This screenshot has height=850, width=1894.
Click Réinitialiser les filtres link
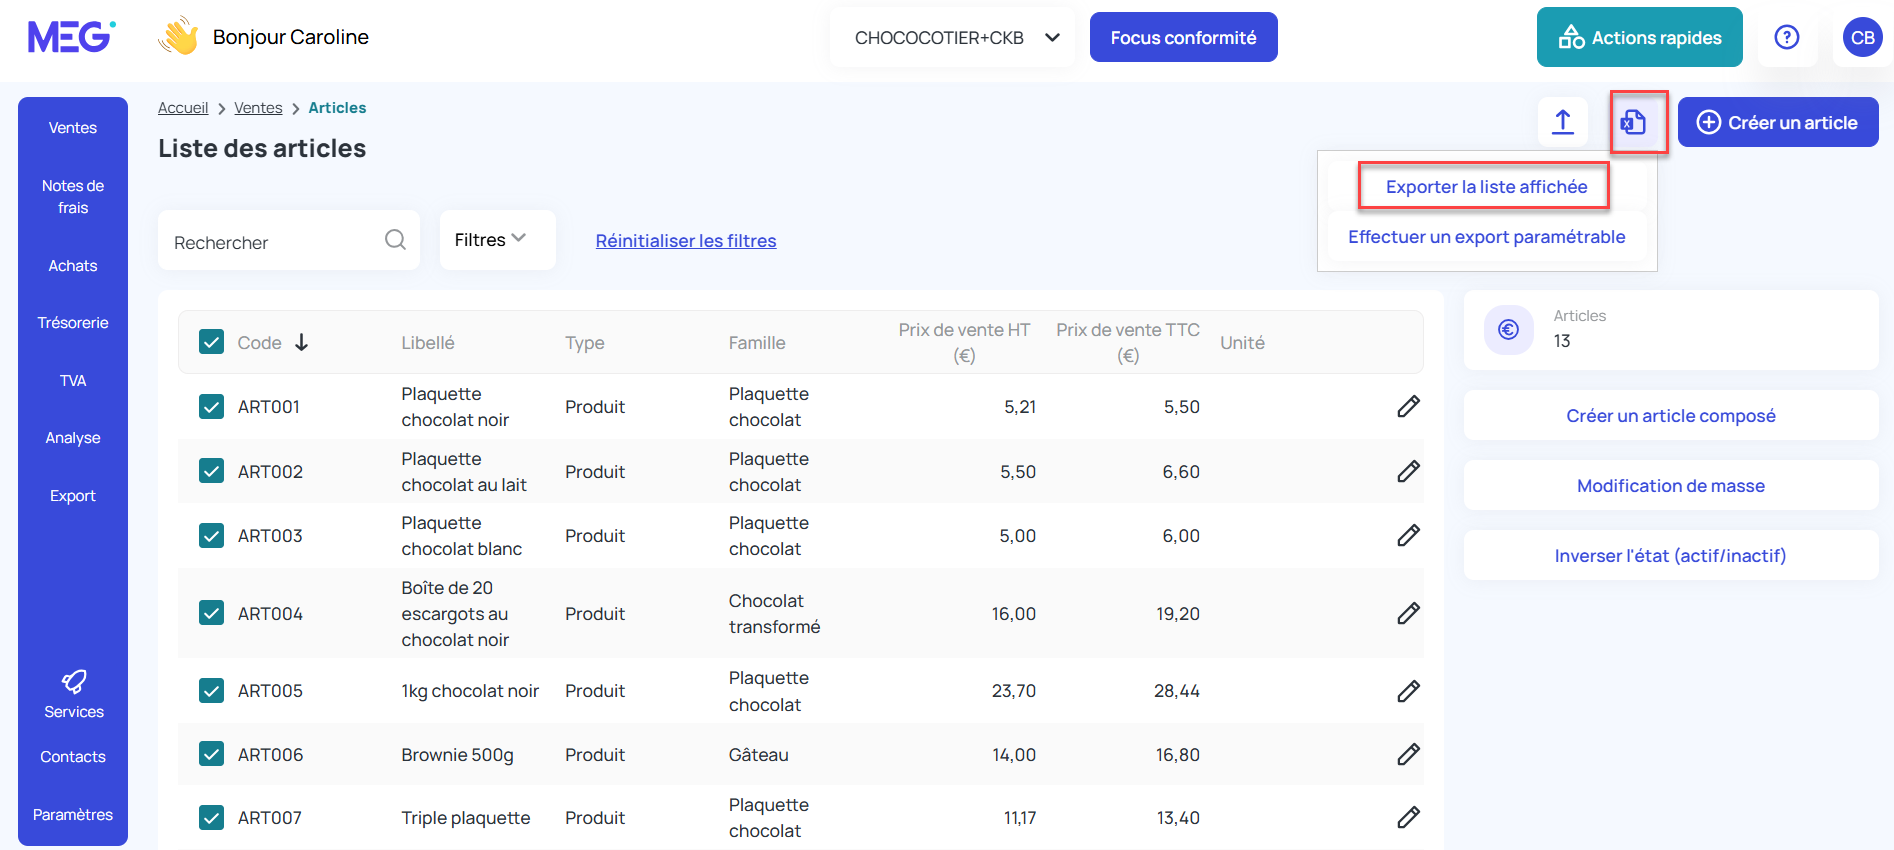(x=686, y=241)
